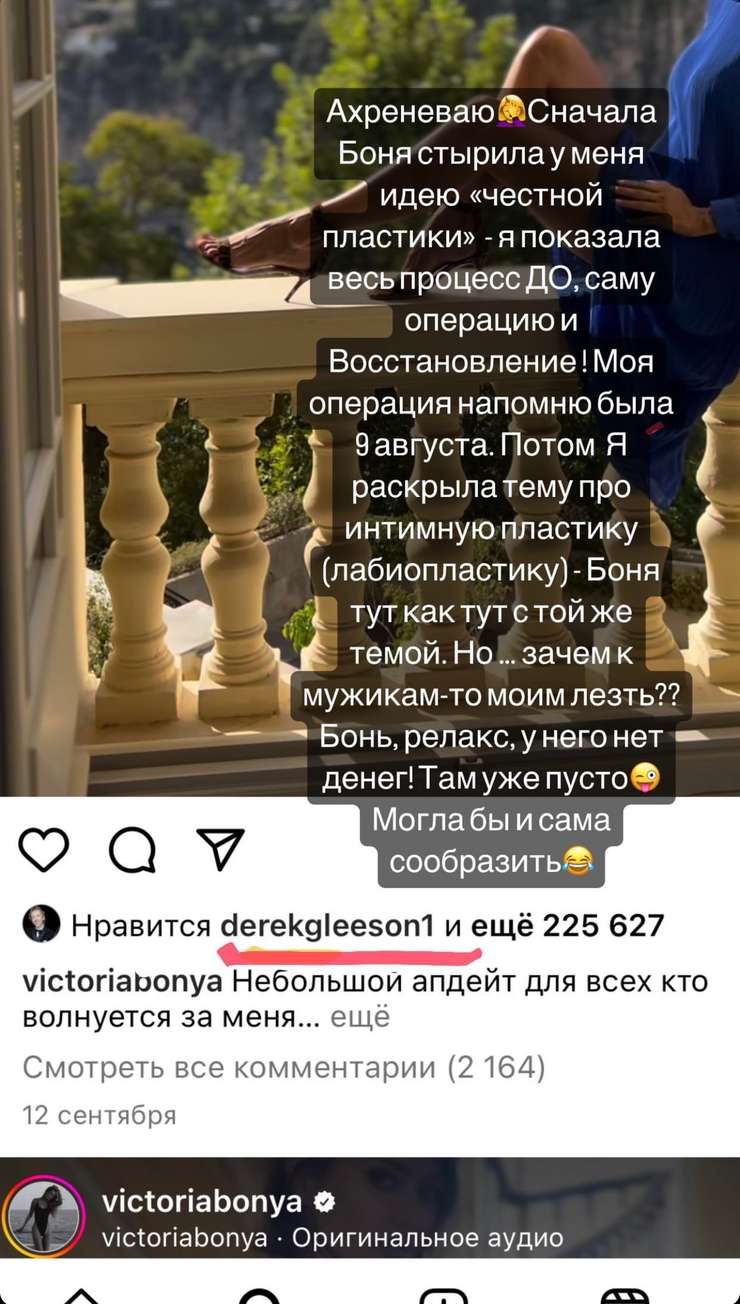Open victoriabonya story ring avatar

pyautogui.click(x=41, y=1218)
